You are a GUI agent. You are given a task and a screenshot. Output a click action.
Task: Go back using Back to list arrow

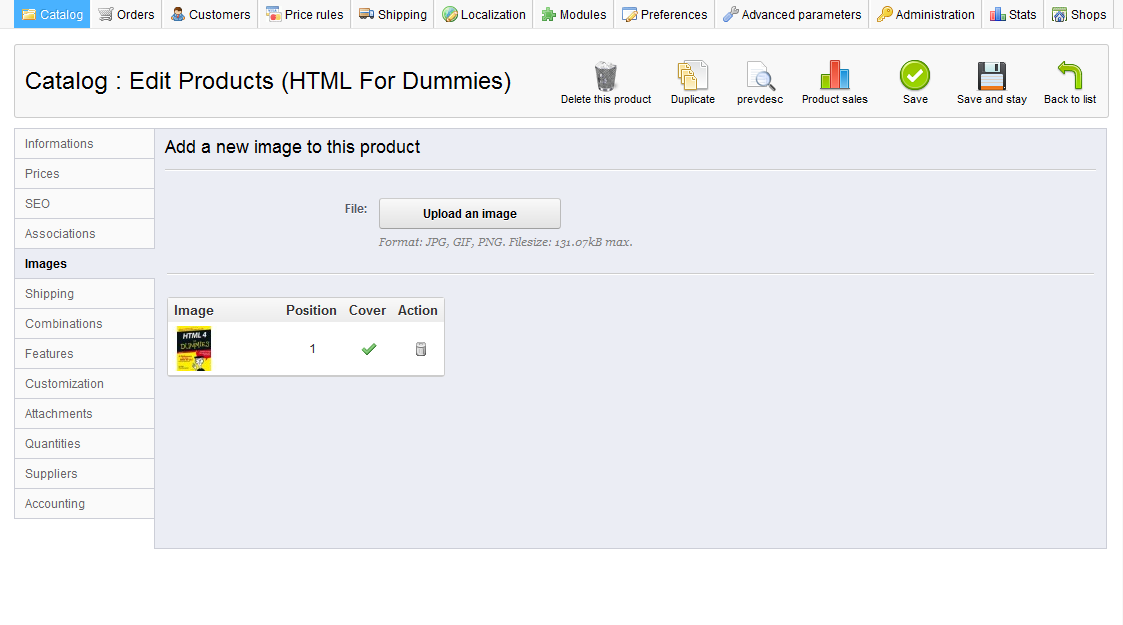coord(1070,77)
